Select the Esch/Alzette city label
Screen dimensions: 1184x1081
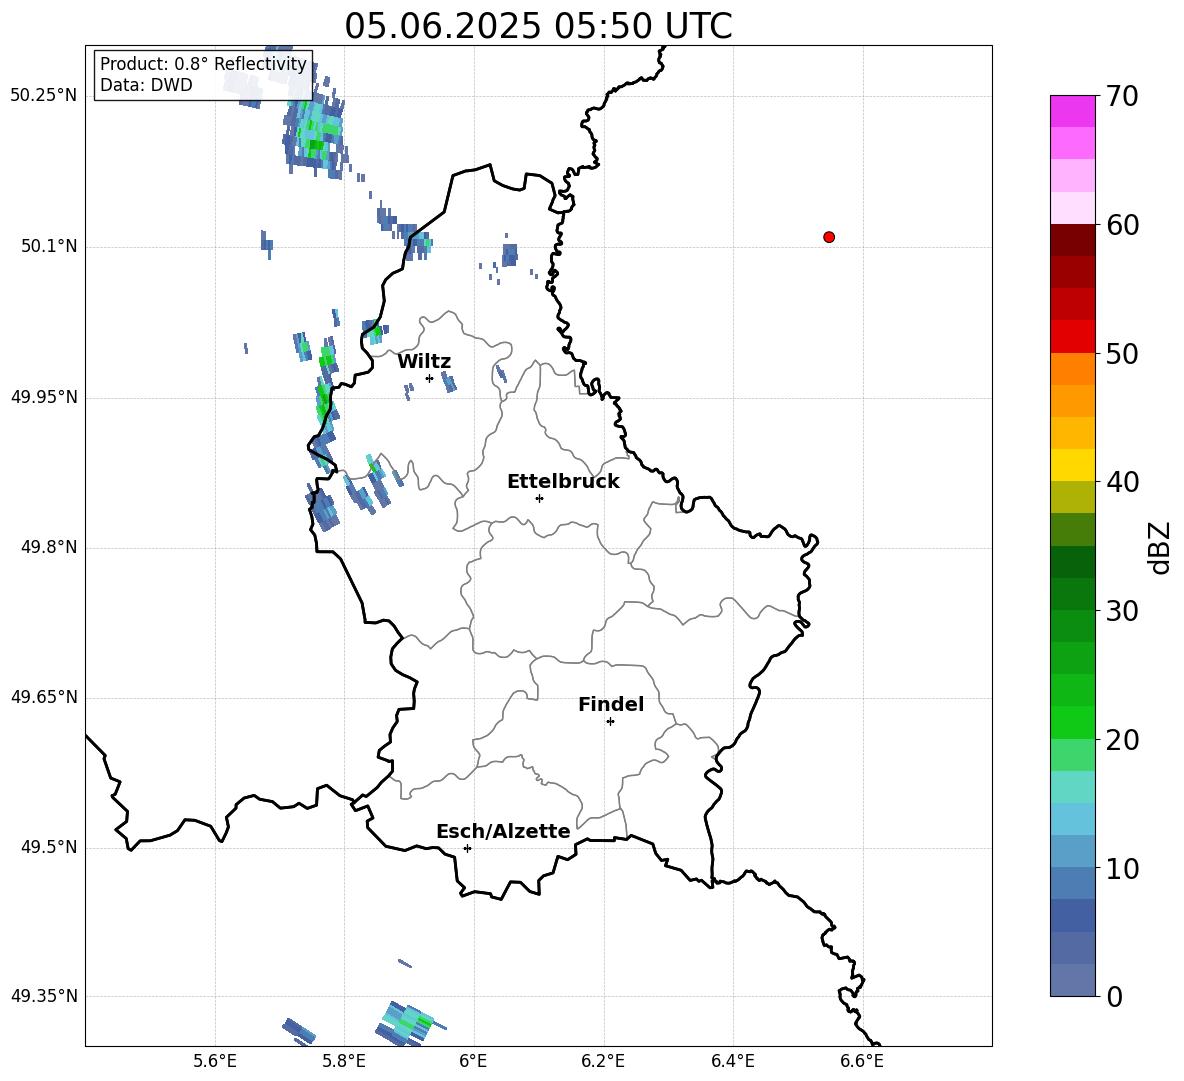[503, 831]
